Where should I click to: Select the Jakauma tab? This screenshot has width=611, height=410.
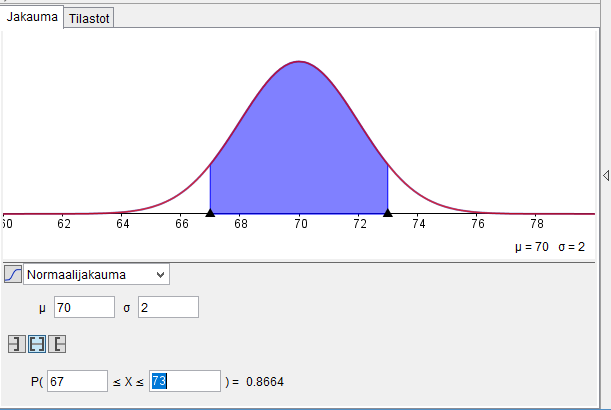33,17
